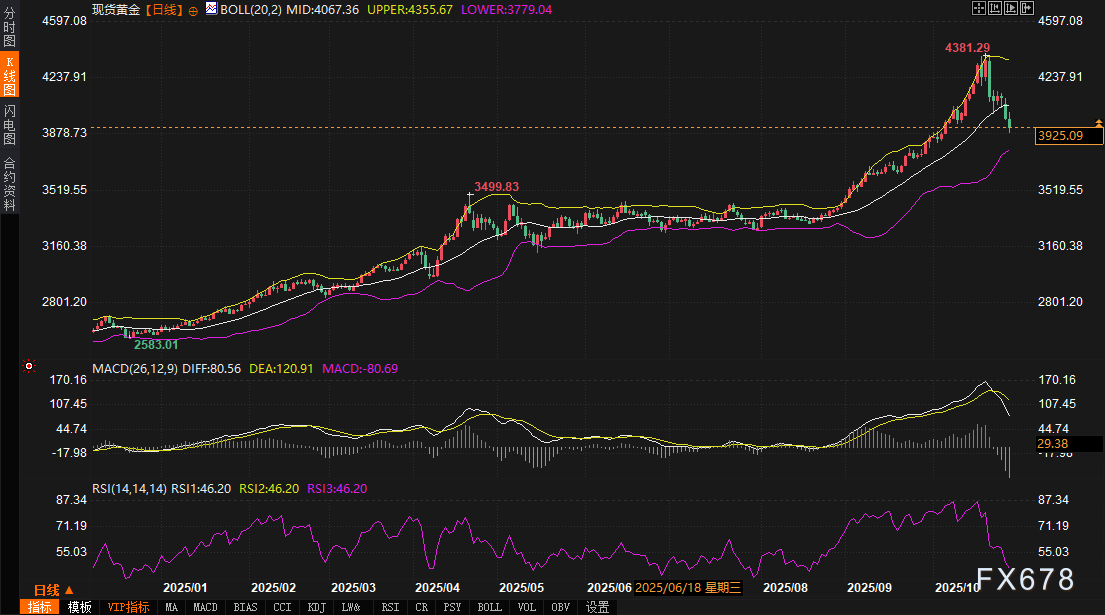Screen dimensions: 1105x615
Task: Click the orange arrow marker above current price
Action: [1099, 123]
